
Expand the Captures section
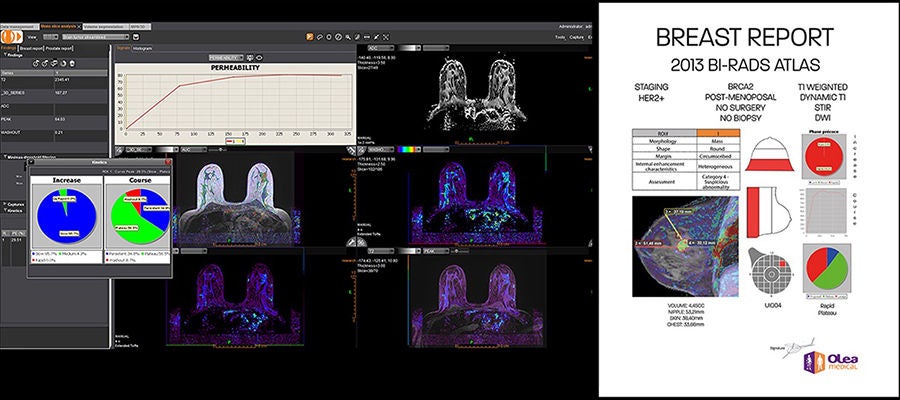14,204
